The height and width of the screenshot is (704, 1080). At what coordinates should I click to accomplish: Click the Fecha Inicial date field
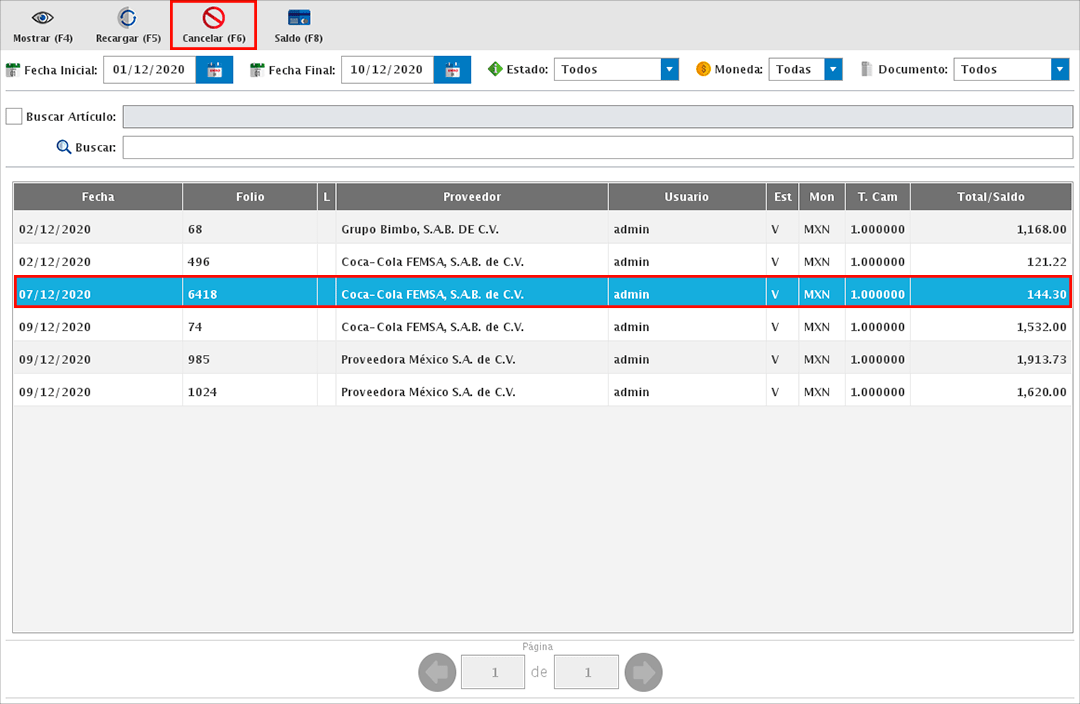(148, 70)
